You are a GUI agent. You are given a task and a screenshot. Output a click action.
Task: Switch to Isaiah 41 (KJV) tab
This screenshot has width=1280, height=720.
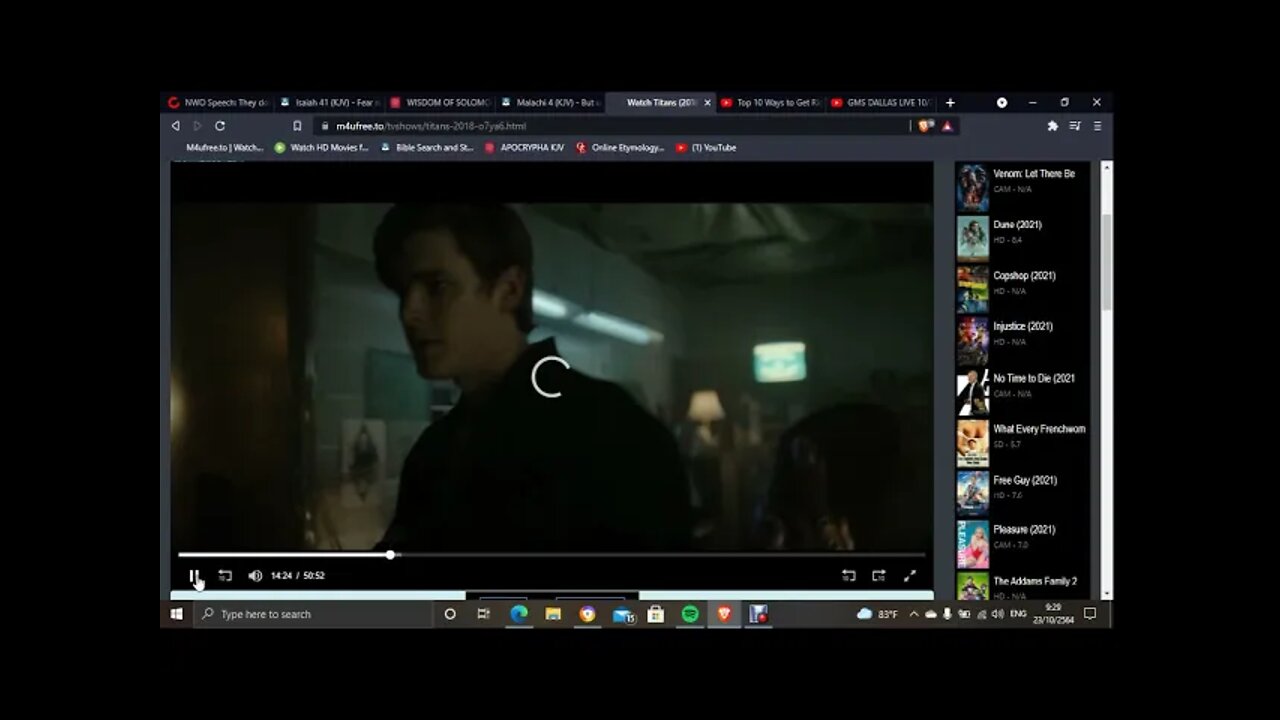(329, 102)
